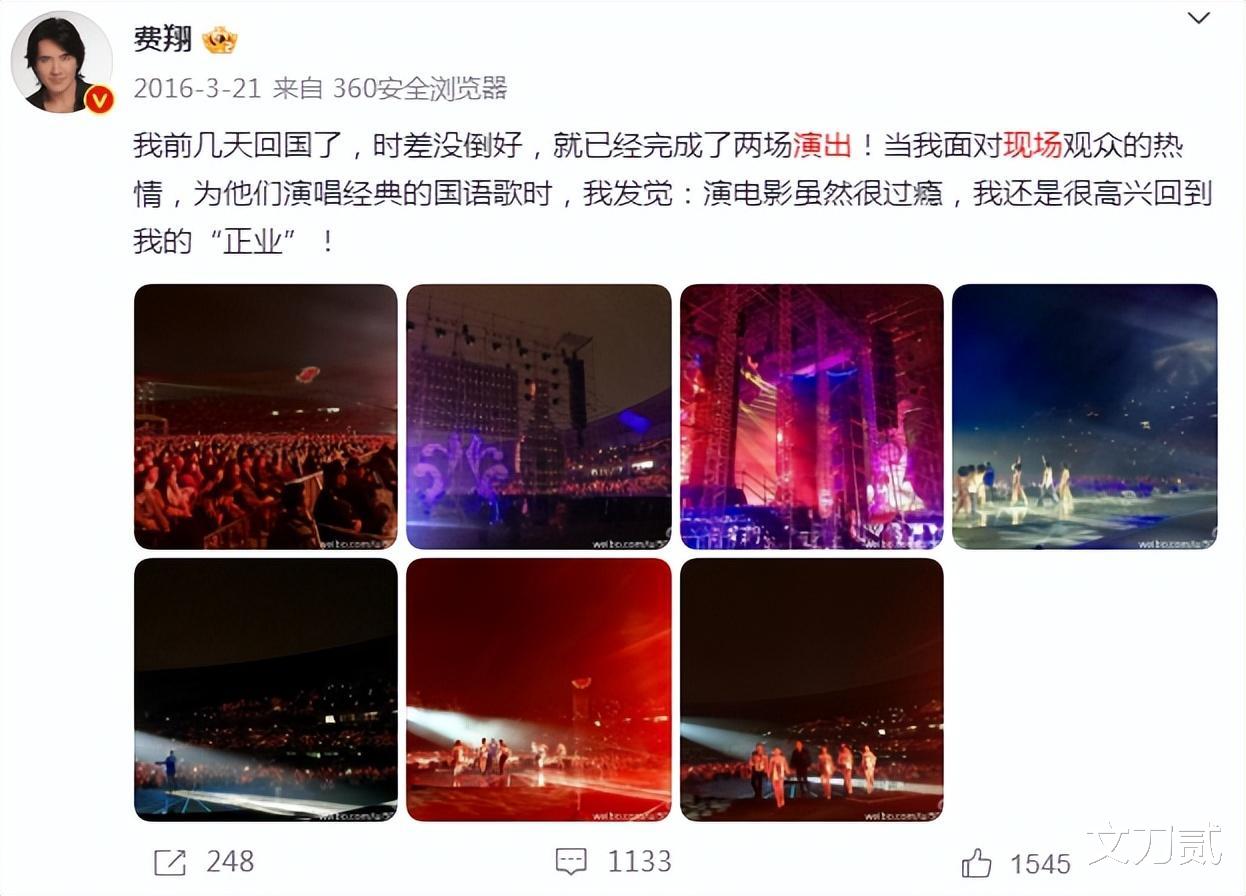Open the last photo of performers in line
1246x896 pixels.
[x=812, y=690]
